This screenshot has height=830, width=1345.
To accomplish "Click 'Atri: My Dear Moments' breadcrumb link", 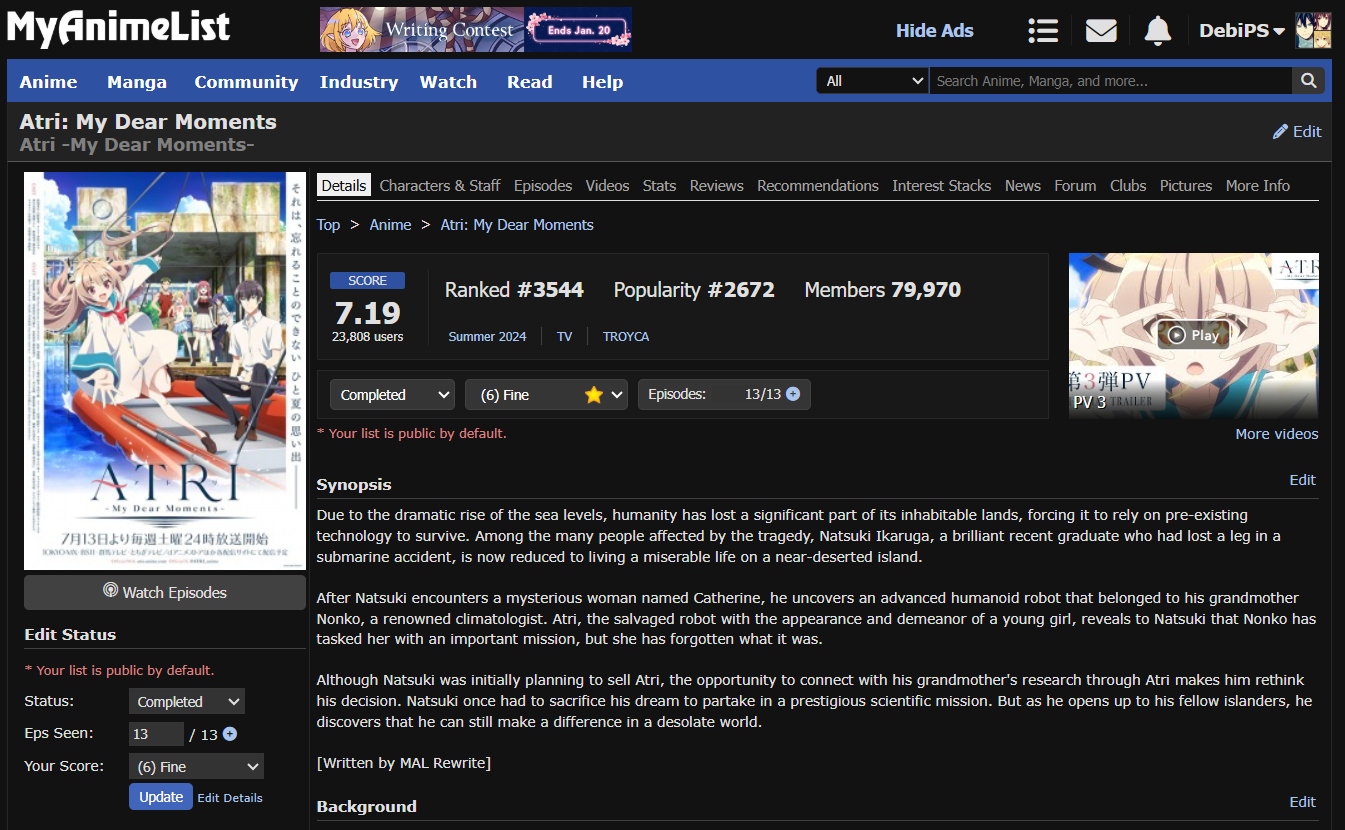I will coord(517,225).
